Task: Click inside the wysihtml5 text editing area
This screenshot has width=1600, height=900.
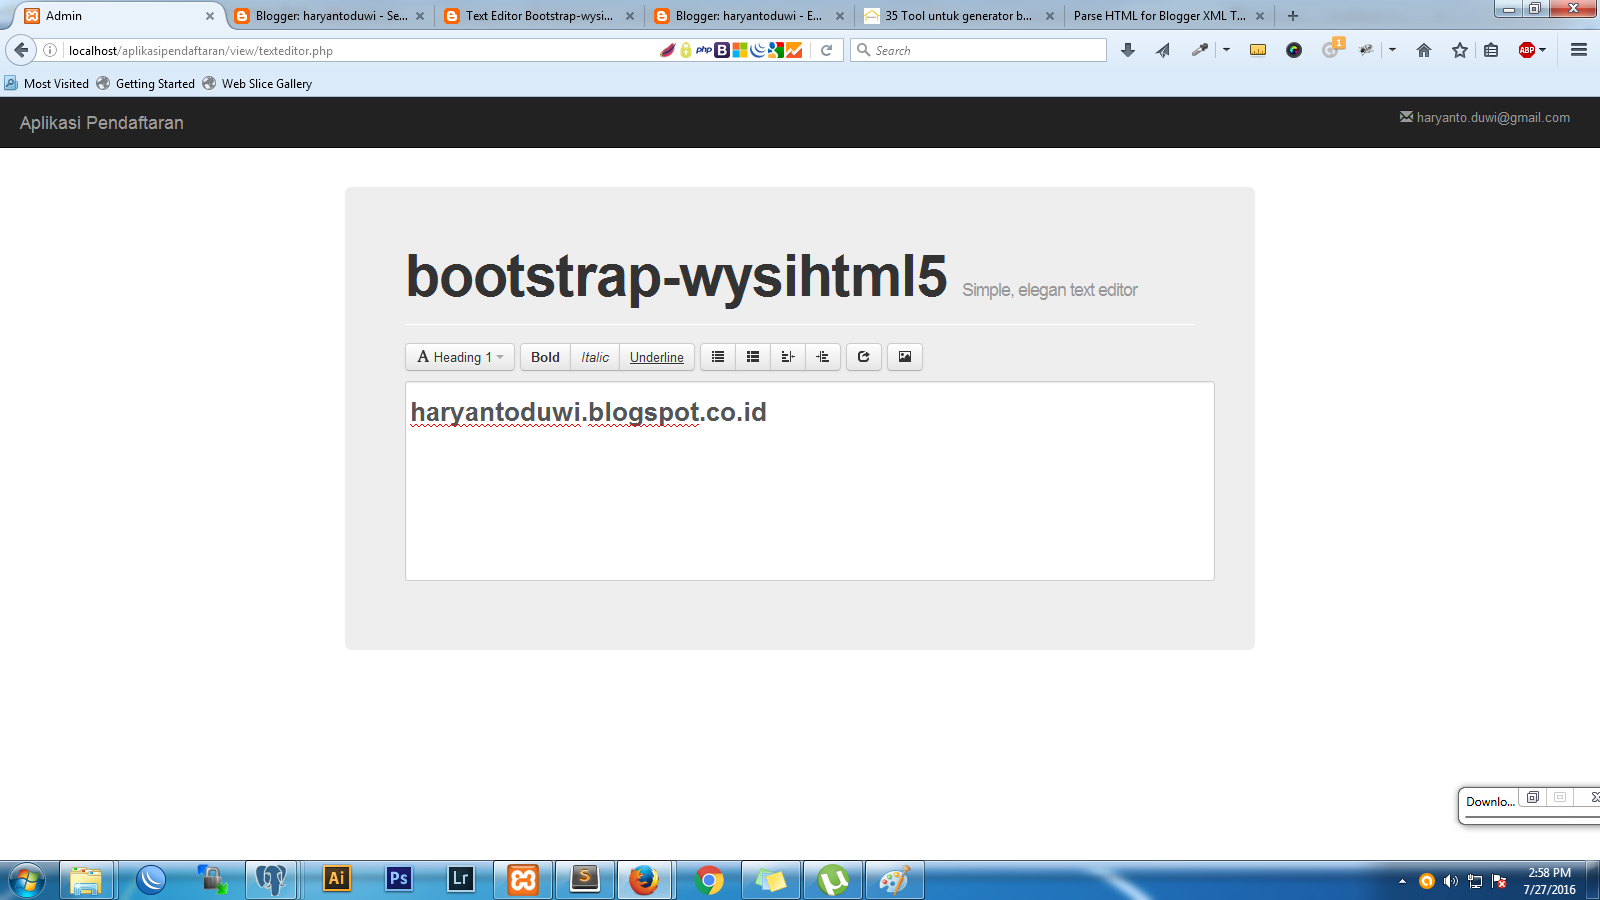Action: tap(808, 480)
